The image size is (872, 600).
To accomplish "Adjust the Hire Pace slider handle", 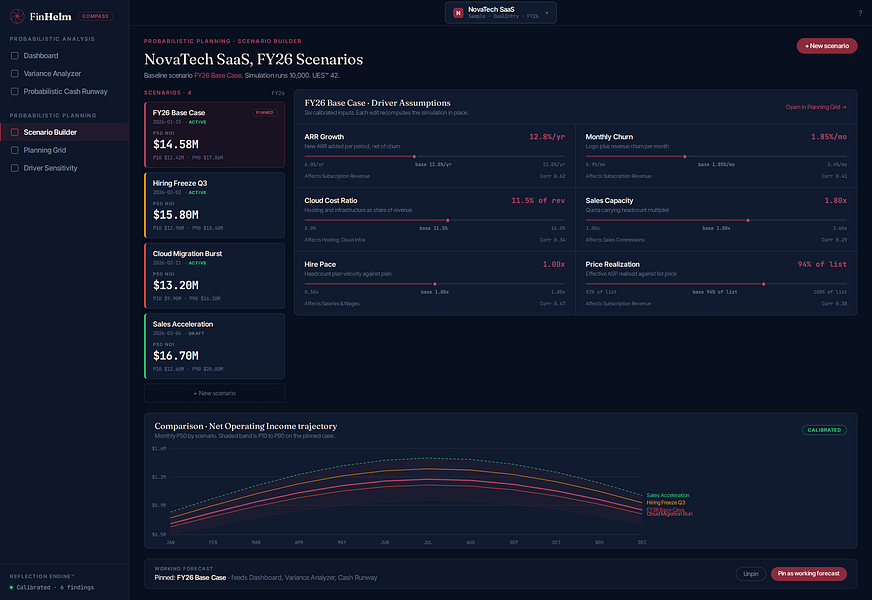I will 435,284.
